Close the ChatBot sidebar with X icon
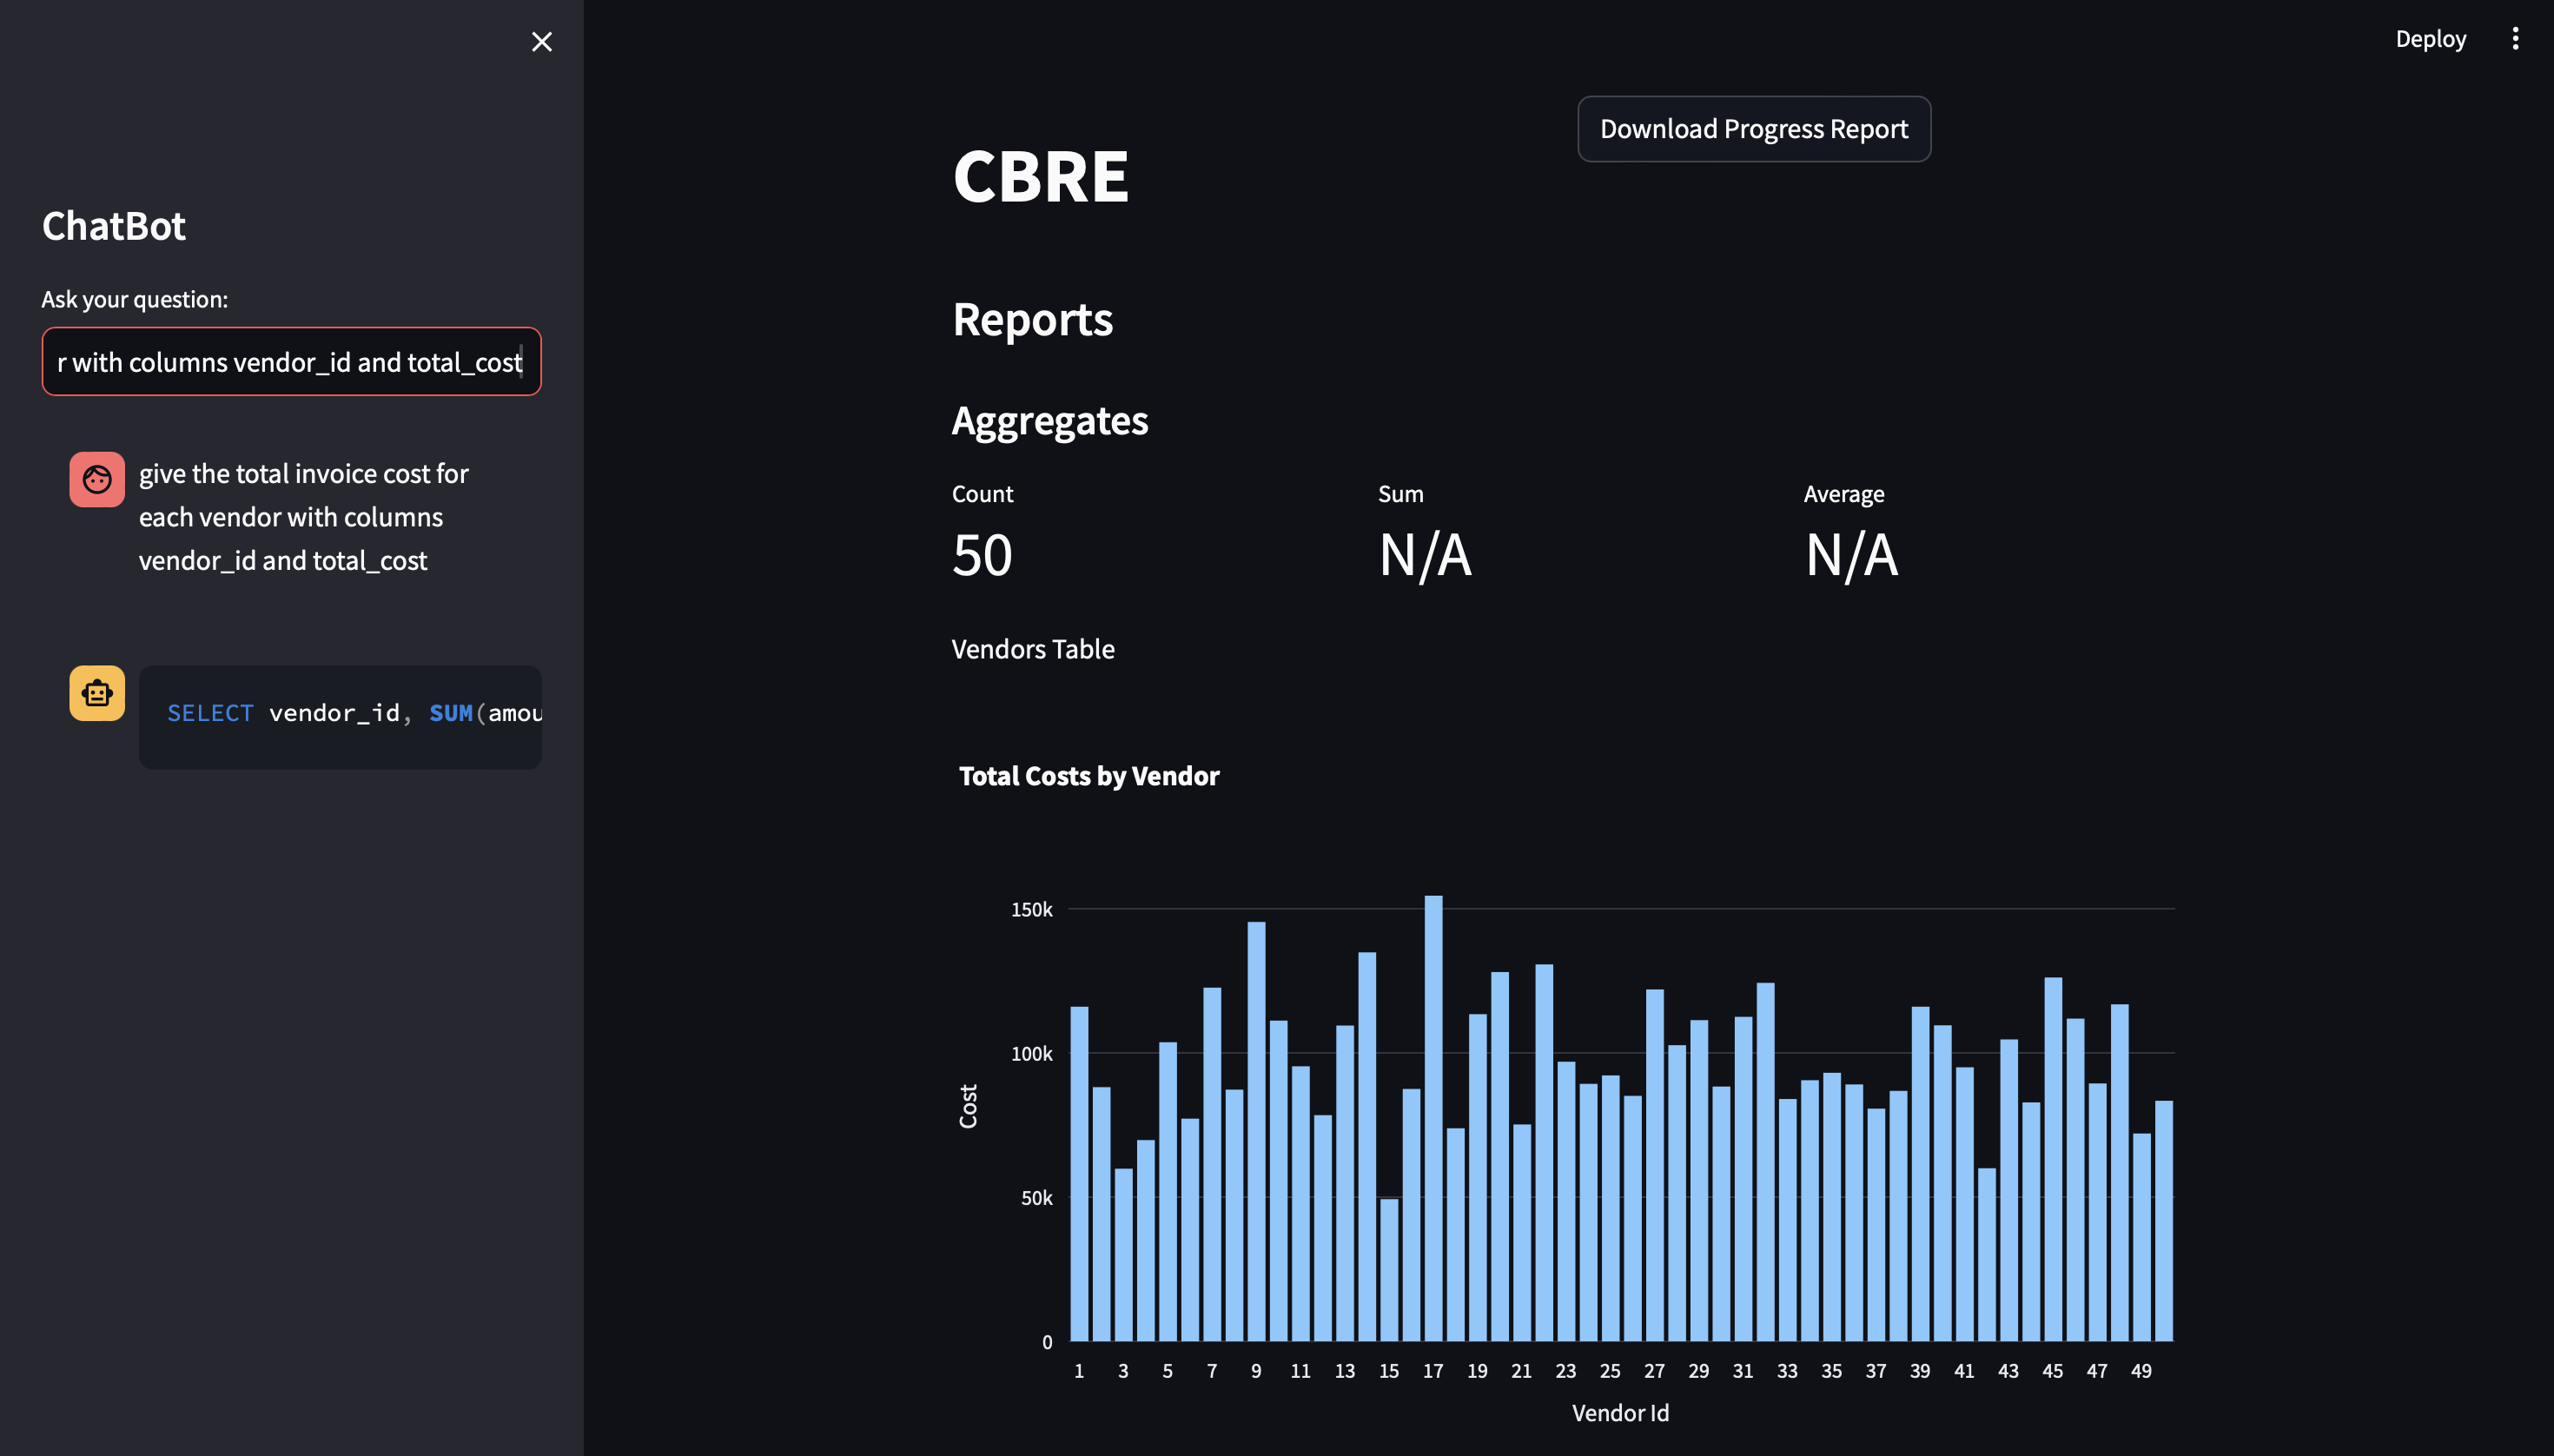 pos(541,42)
